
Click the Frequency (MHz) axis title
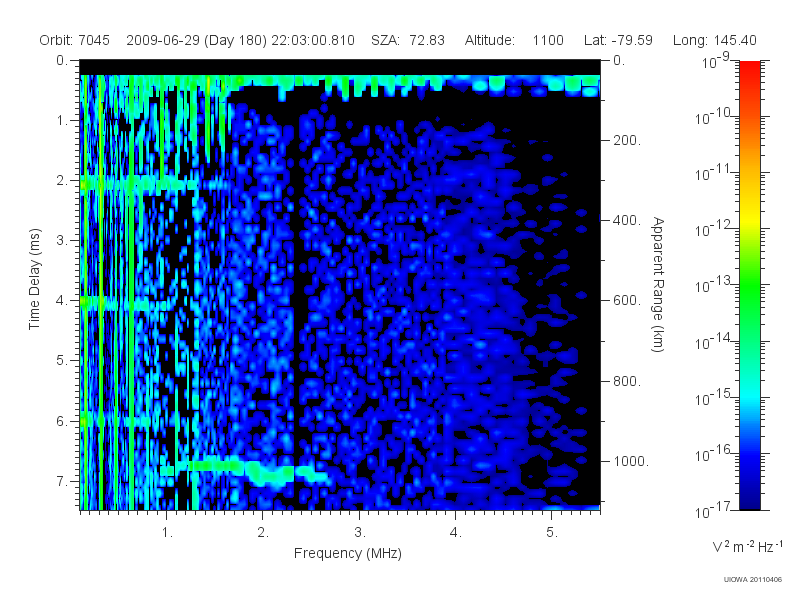point(347,554)
